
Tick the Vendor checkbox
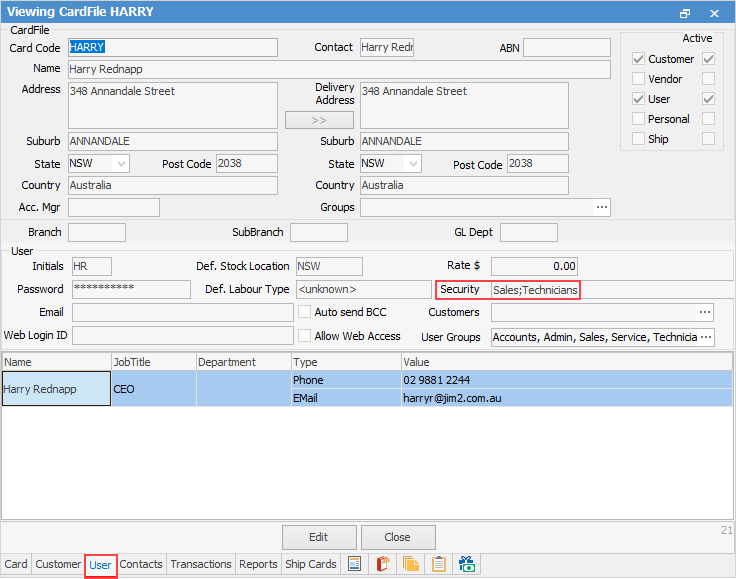(x=638, y=79)
